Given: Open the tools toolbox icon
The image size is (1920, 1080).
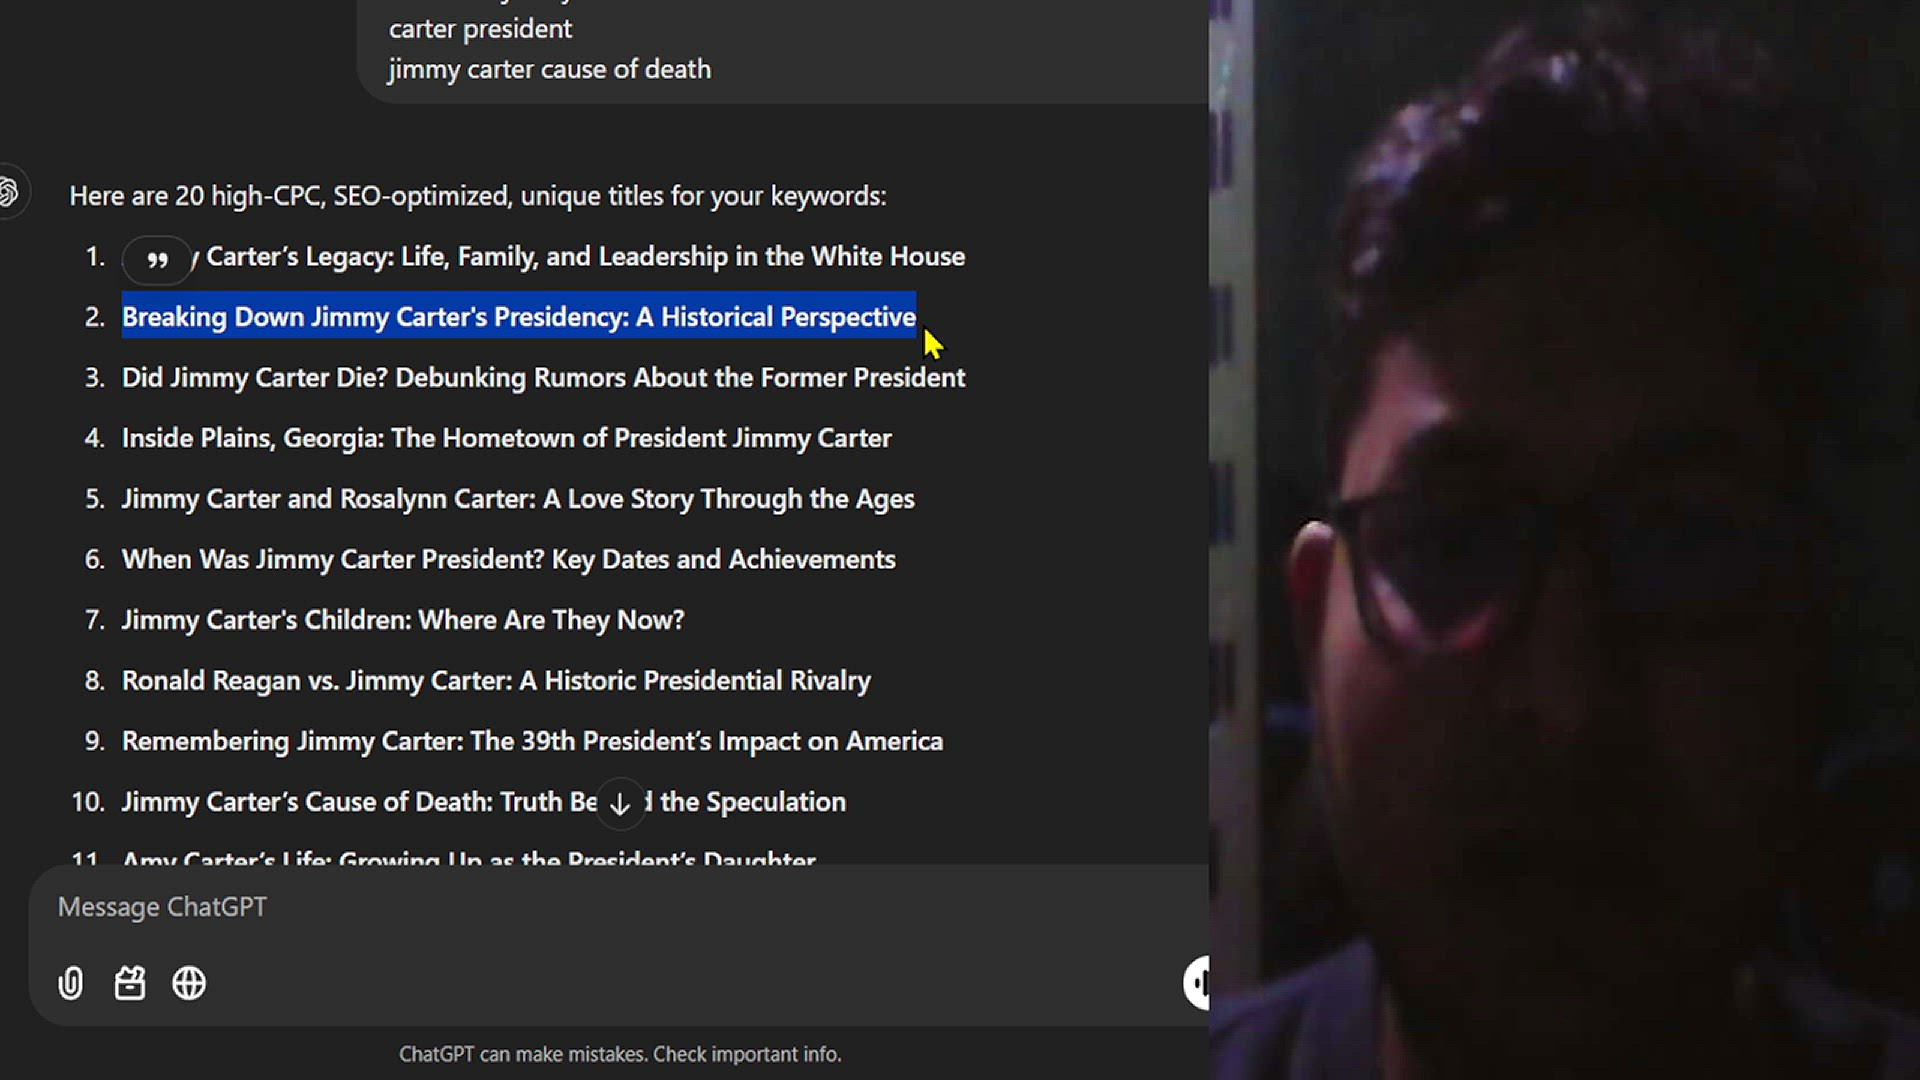Looking at the screenshot, I should pyautogui.click(x=130, y=983).
